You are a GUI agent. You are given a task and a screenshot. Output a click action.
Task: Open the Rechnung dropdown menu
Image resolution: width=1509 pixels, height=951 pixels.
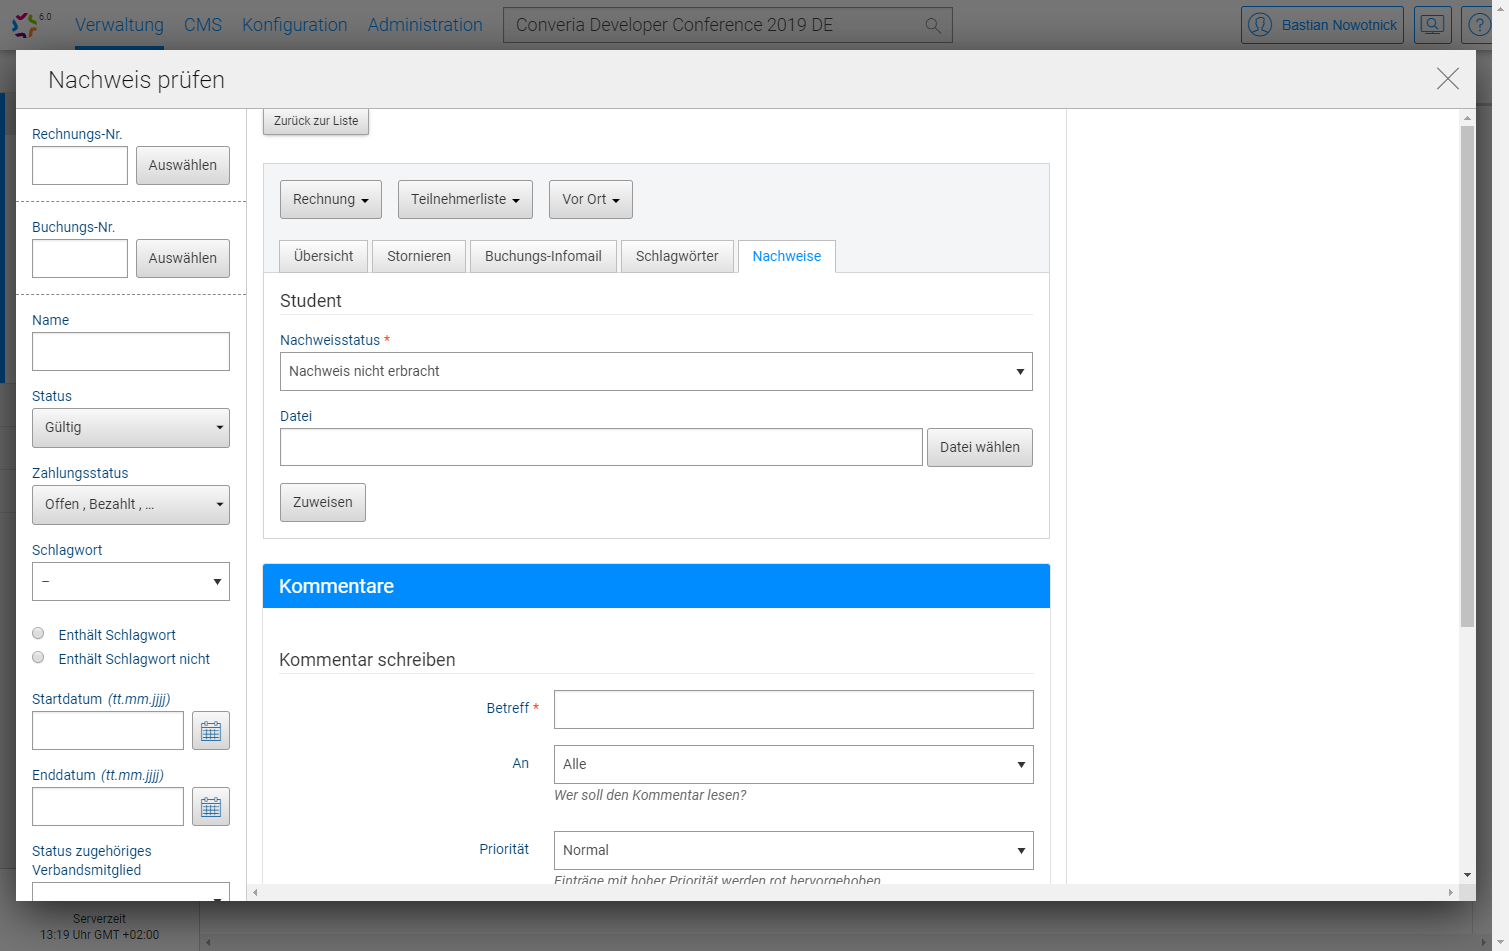[x=330, y=200]
